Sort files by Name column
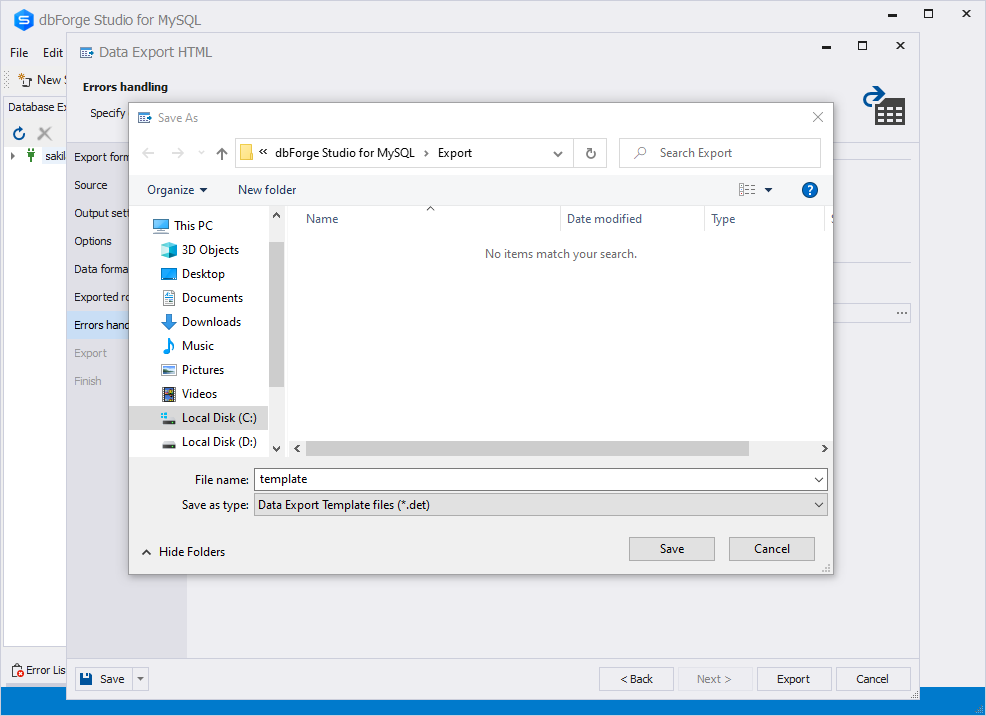This screenshot has width=986, height=716. point(425,219)
